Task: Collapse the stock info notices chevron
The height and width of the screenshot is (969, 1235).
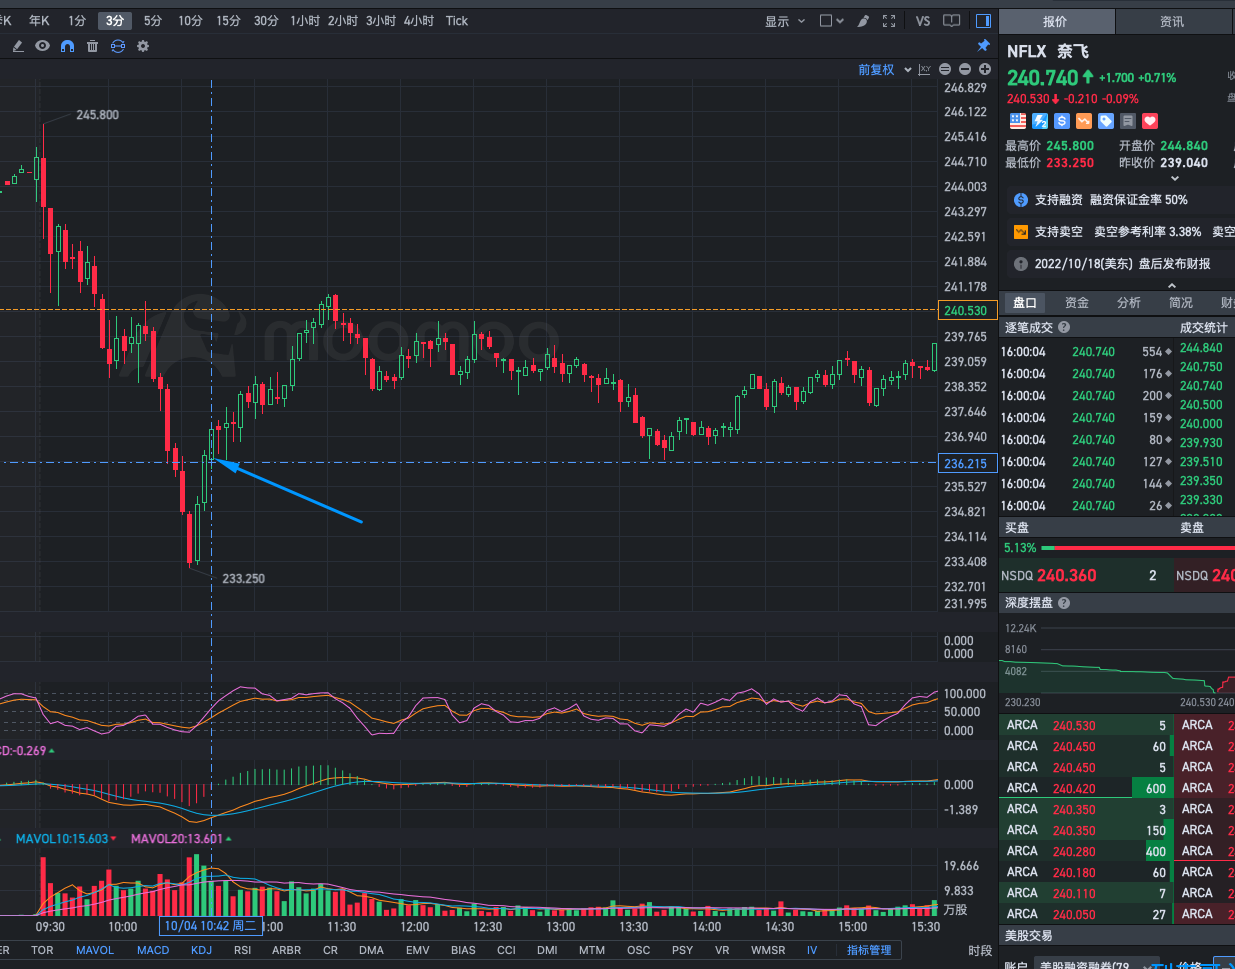Action: (x=1172, y=285)
